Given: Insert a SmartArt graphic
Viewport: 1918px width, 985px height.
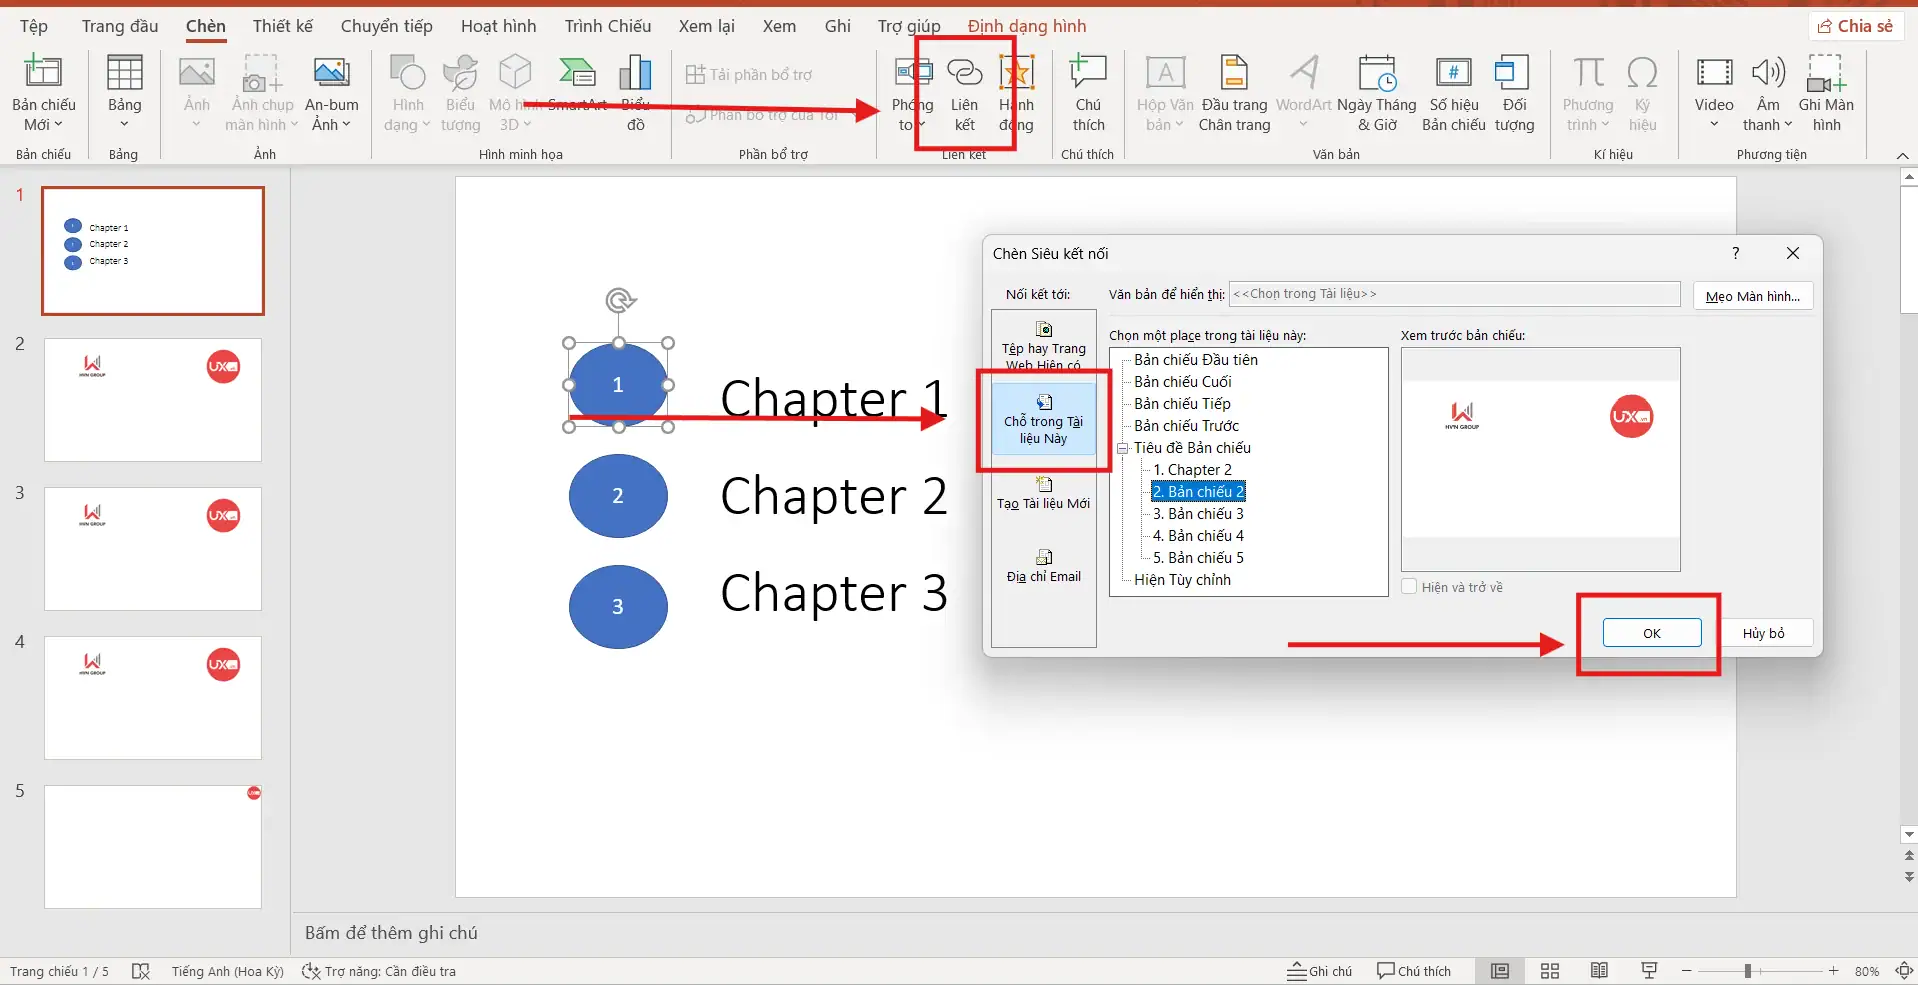Looking at the screenshot, I should tap(578, 90).
